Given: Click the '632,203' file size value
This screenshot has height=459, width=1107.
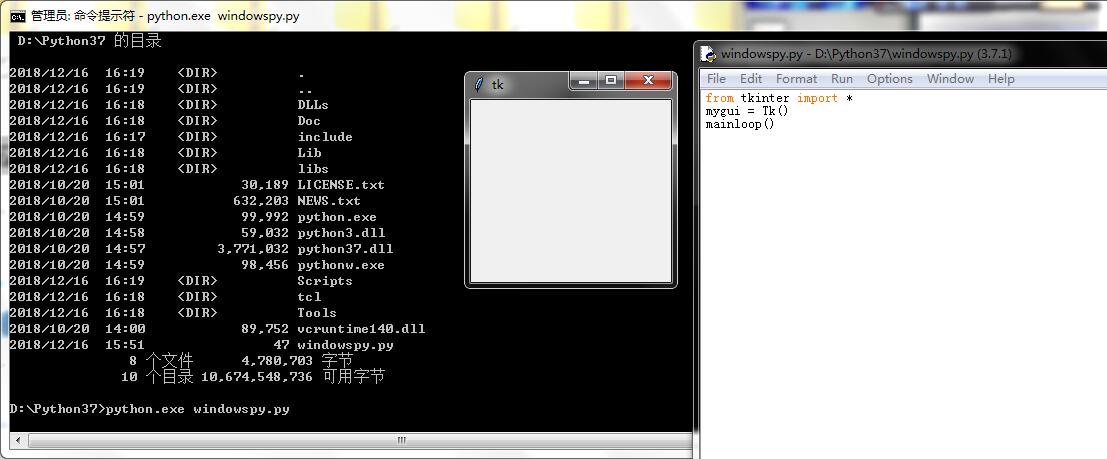Looking at the screenshot, I should (261, 201).
